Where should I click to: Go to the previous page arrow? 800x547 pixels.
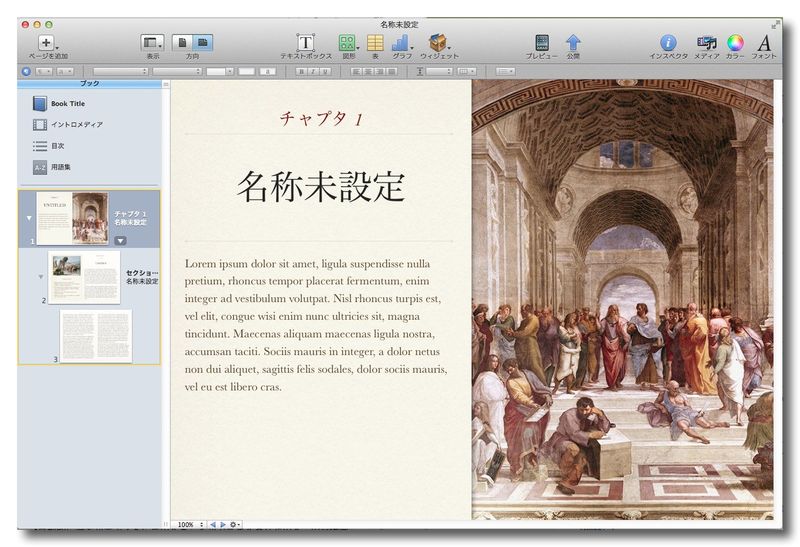pos(213,525)
